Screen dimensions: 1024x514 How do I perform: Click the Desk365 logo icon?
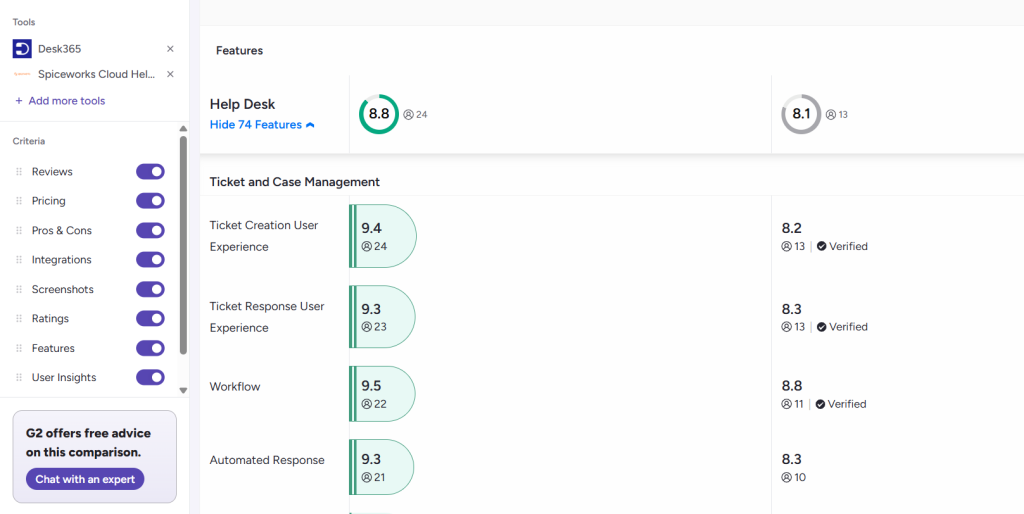coord(22,49)
